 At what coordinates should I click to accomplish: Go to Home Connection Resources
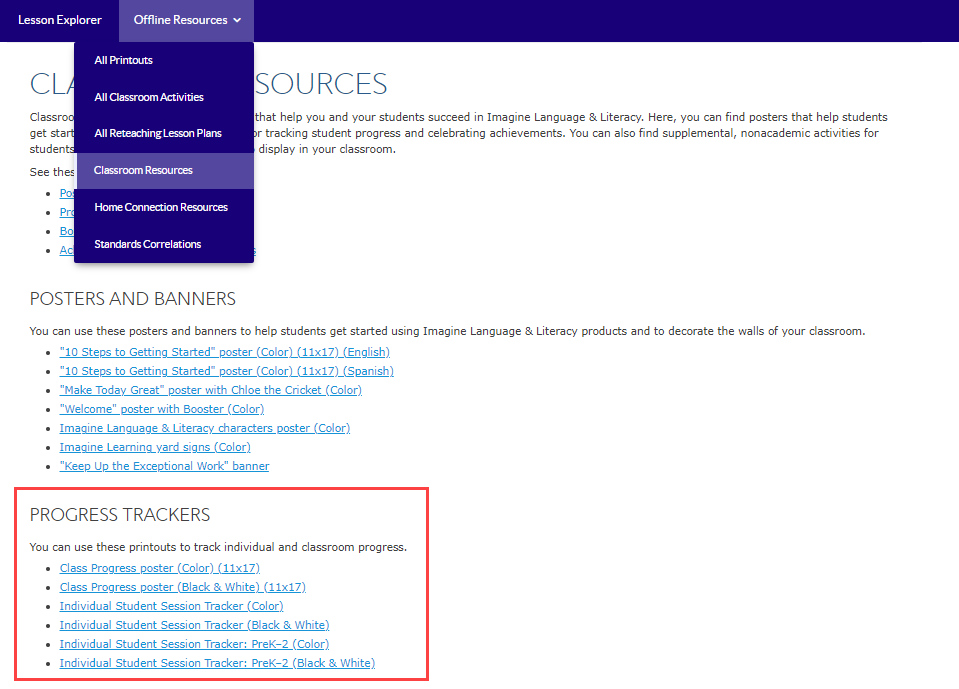point(161,207)
